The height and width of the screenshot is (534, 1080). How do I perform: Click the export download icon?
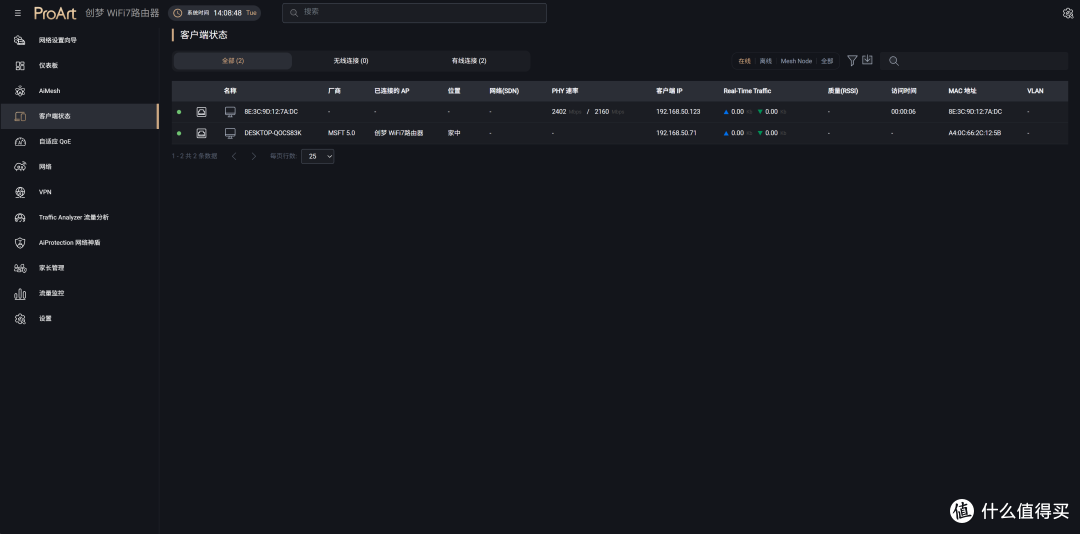[867, 60]
